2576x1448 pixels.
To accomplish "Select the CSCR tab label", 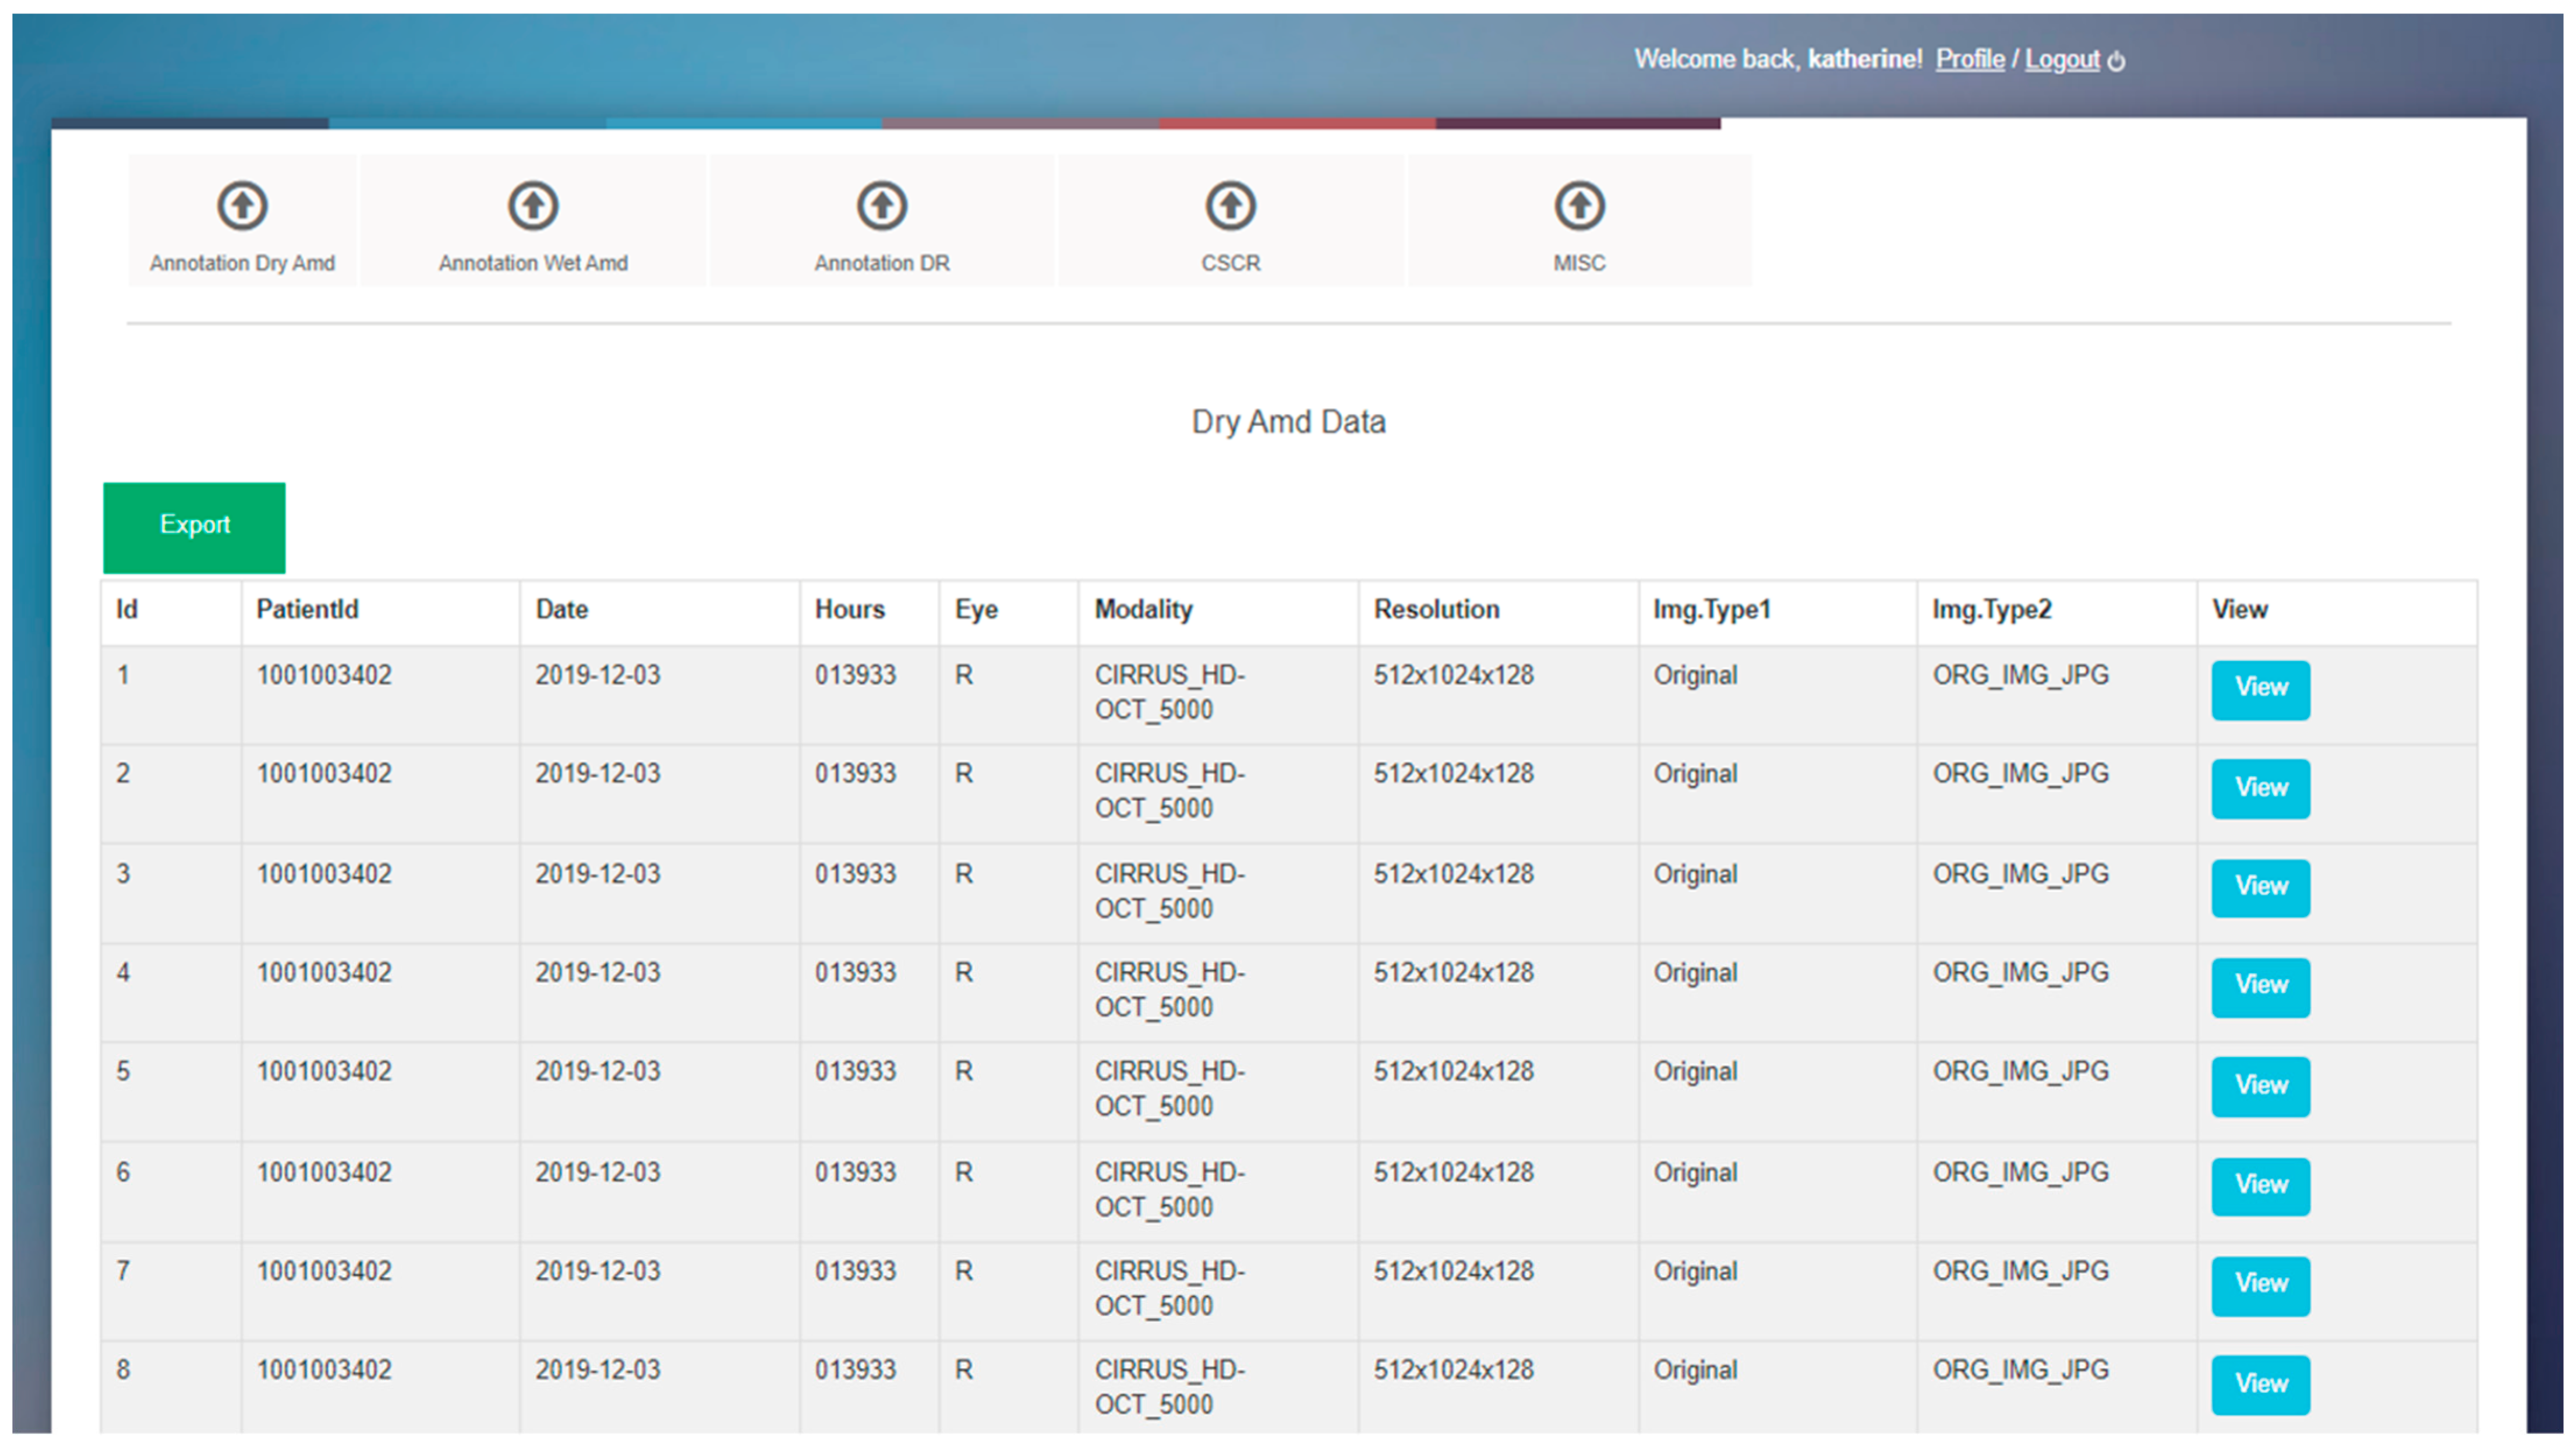I will point(1230,263).
